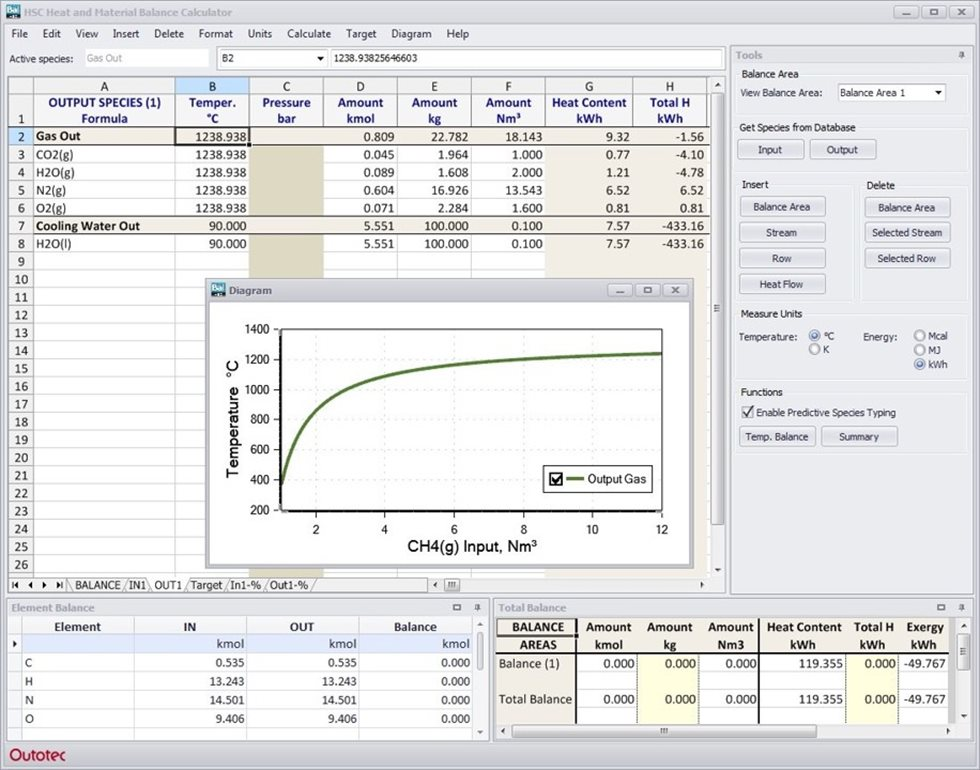Click the next-sheet arrow in the tab navigator
Viewport: 980px width, 770px height.
coord(45,585)
